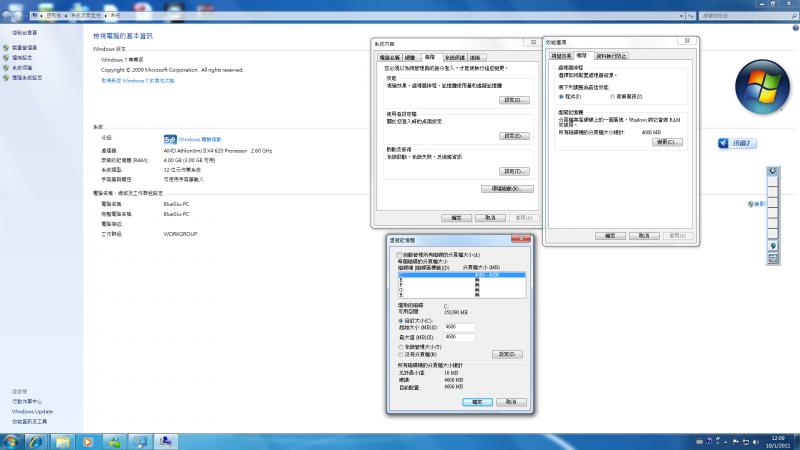Select the Custom size radio button

click(401, 320)
